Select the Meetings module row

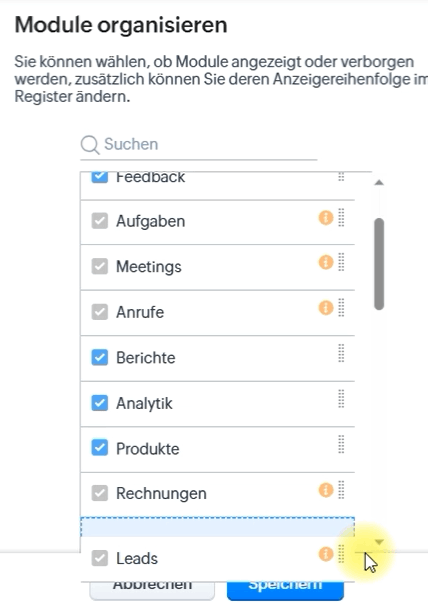217,267
